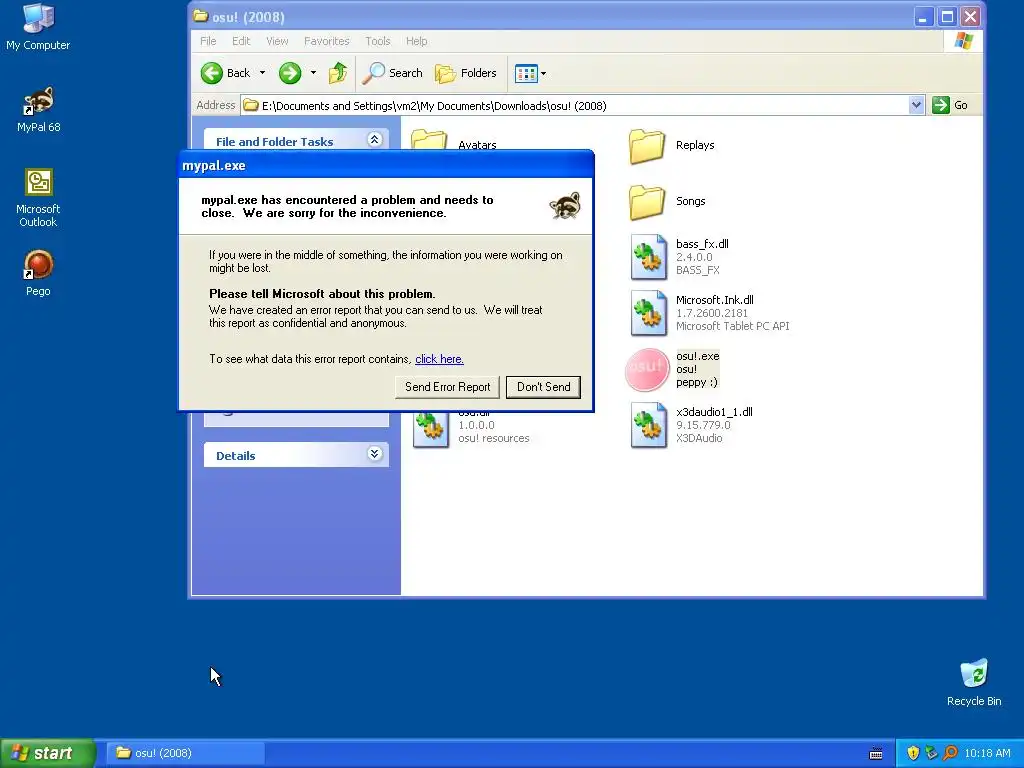The height and width of the screenshot is (768, 1024).
Task: Click 'Microsoft Tablet PC API' description text
Action: (x=732, y=326)
